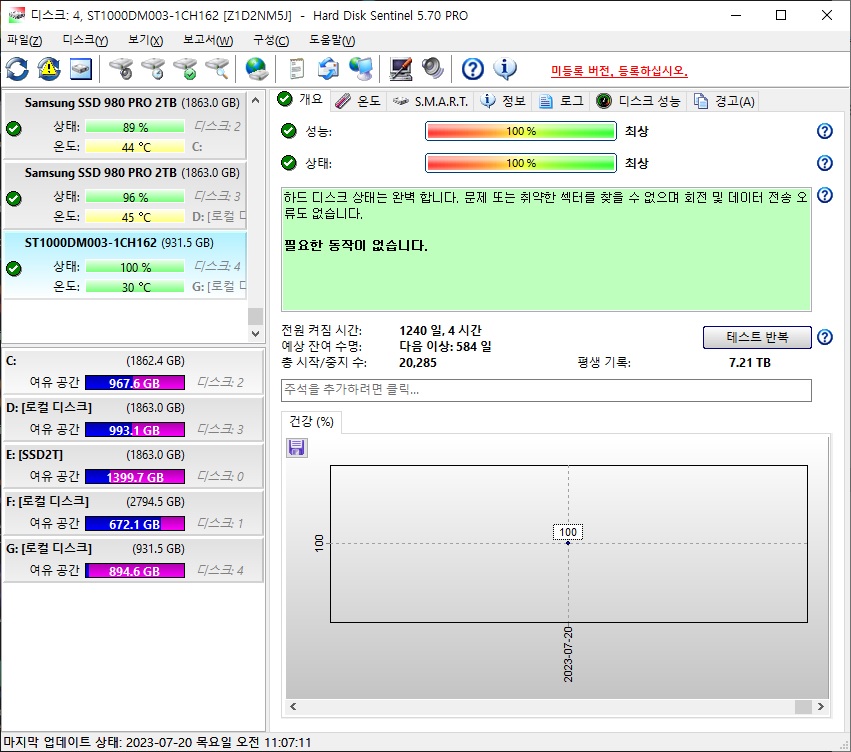Viewport: 851px width, 752px height.
Task: Click the help icon next to 테스트 반복
Action: [x=824, y=337]
